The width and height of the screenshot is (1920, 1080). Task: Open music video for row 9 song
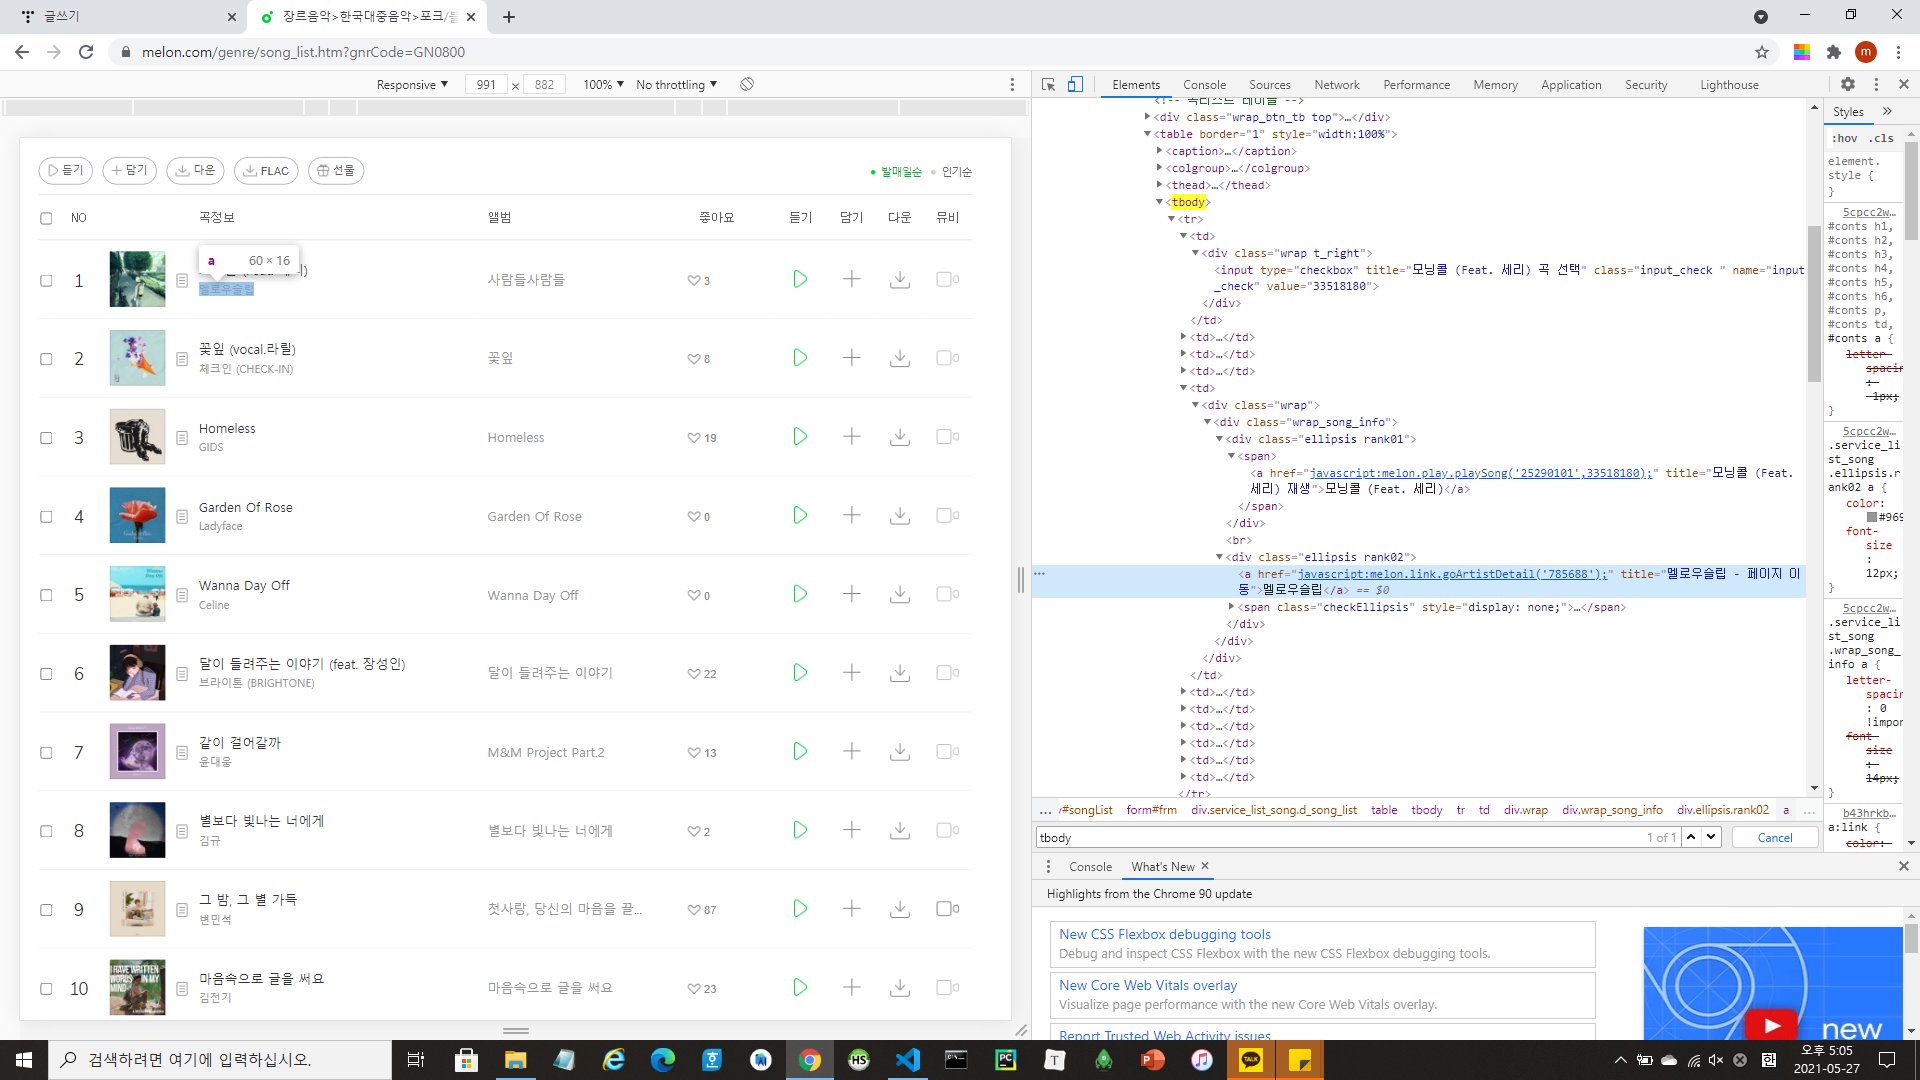coord(946,909)
